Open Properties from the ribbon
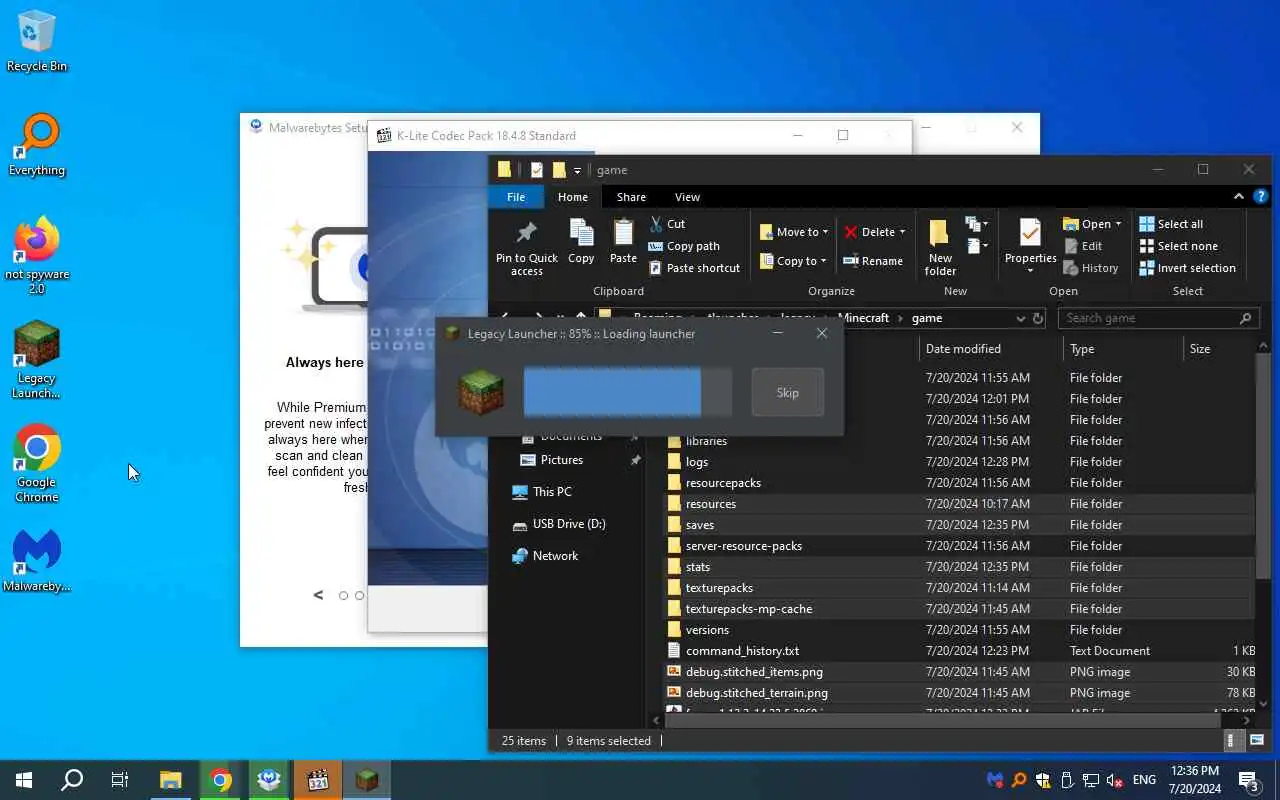 [x=1030, y=246]
